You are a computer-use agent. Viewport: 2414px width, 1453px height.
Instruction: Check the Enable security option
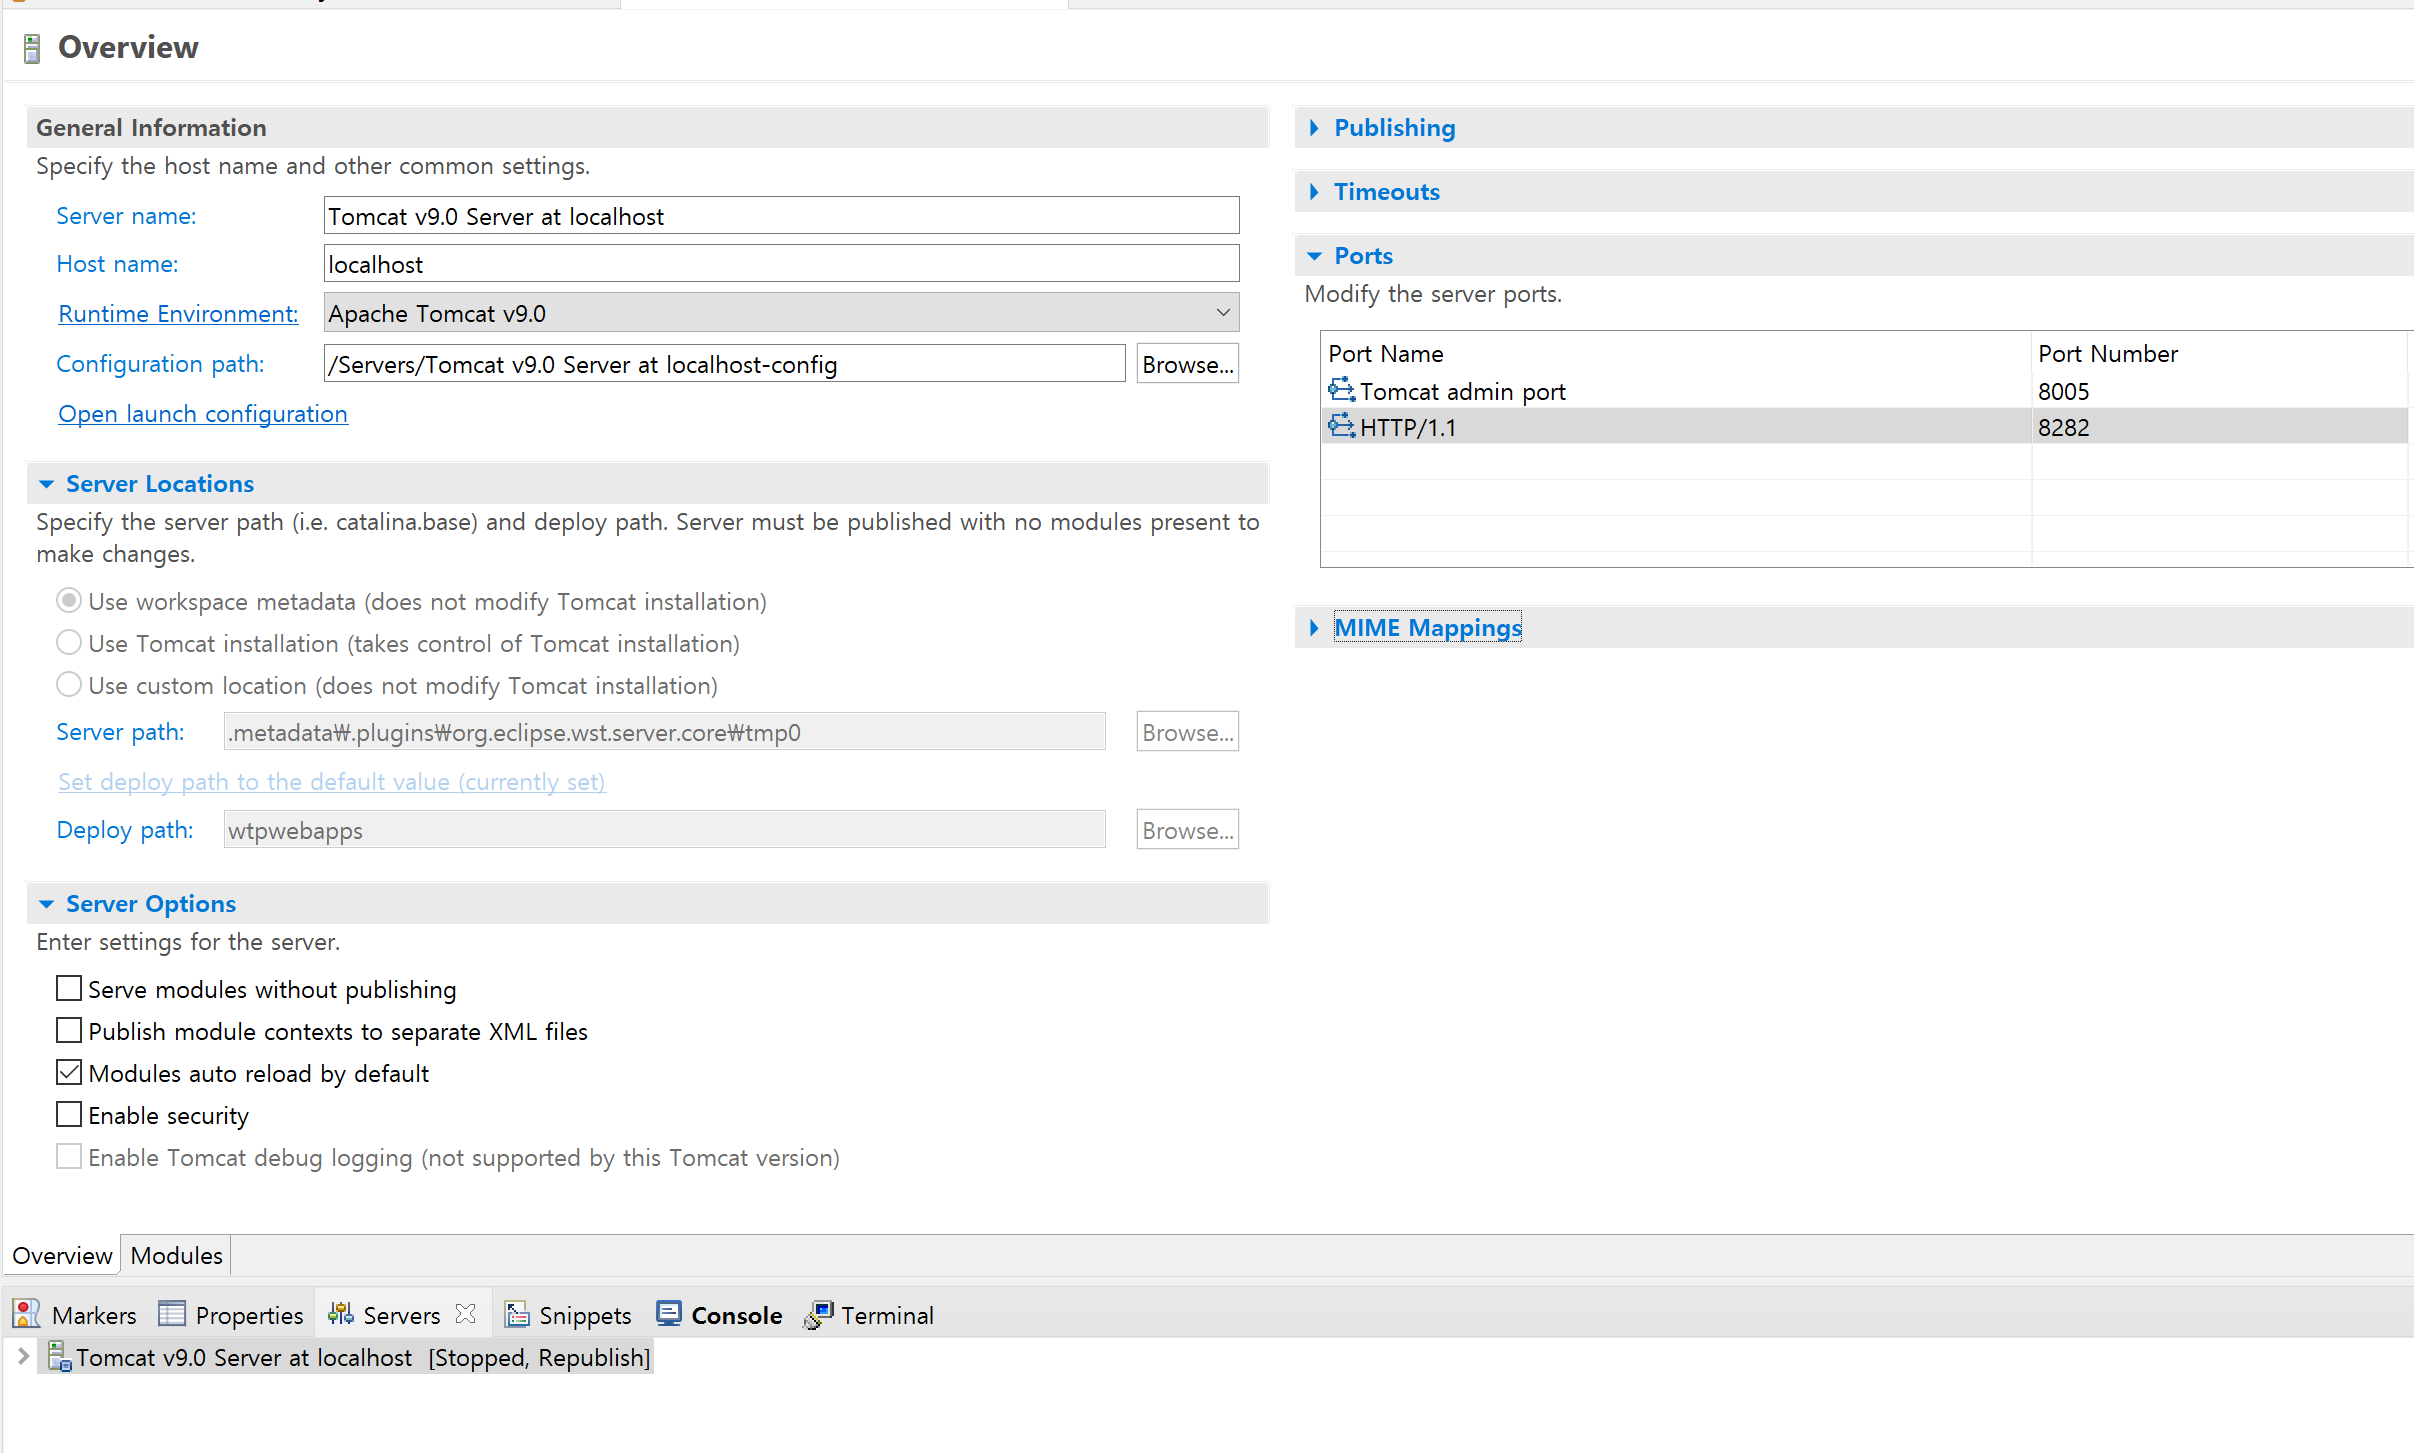[x=68, y=1113]
